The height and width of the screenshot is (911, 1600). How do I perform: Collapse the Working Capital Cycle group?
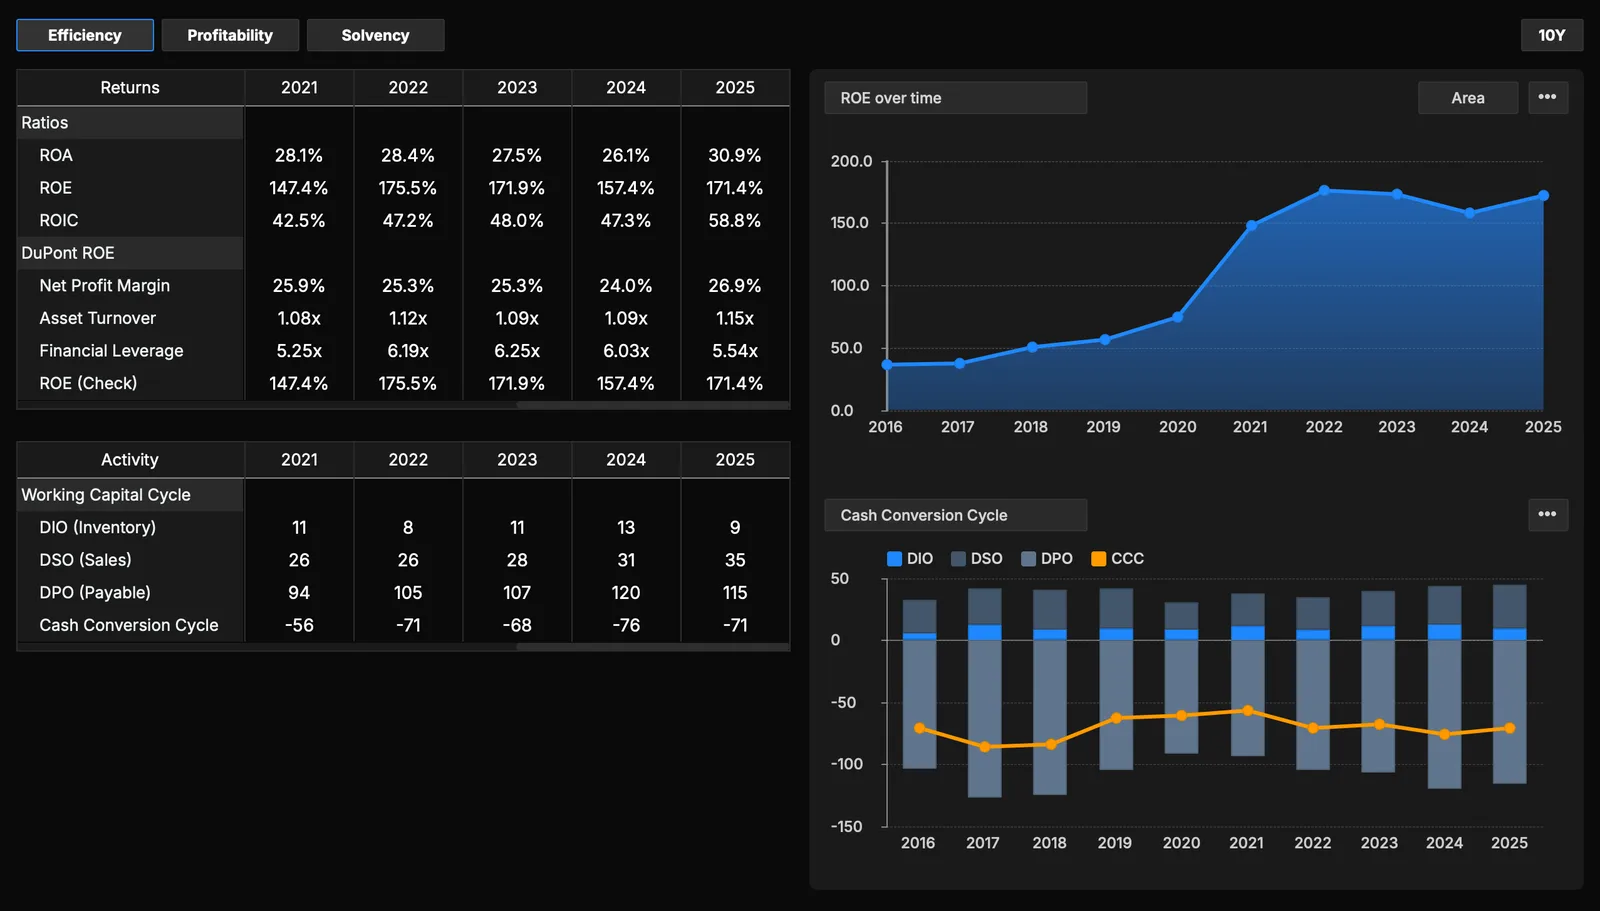[130, 495]
